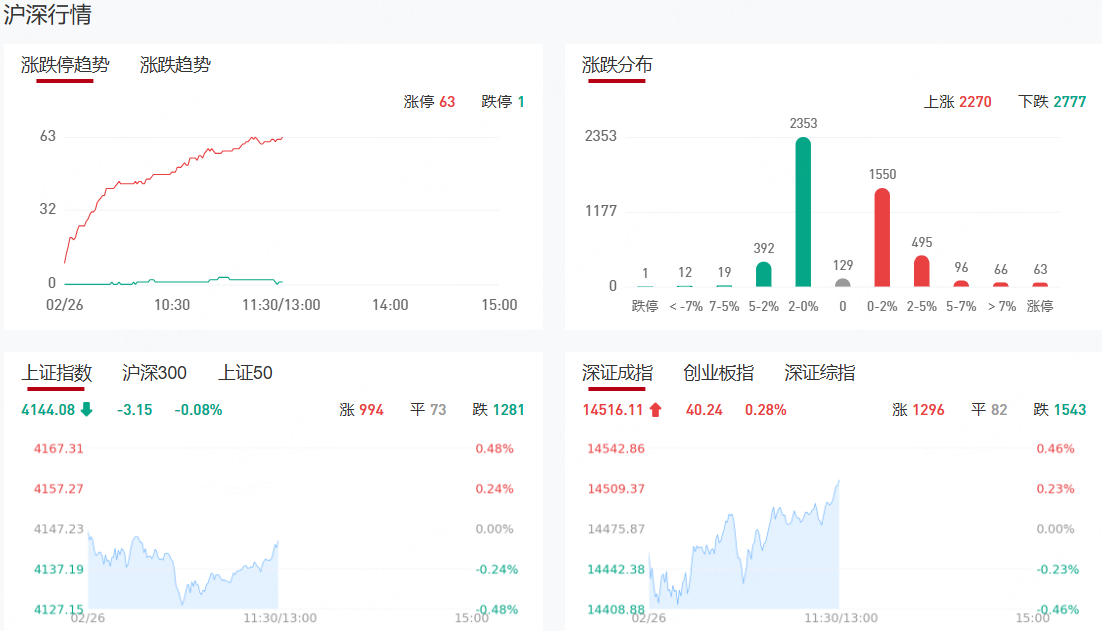The image size is (1102, 631).
Task: Click the tallest green 2-0% bar
Action: [x=803, y=212]
